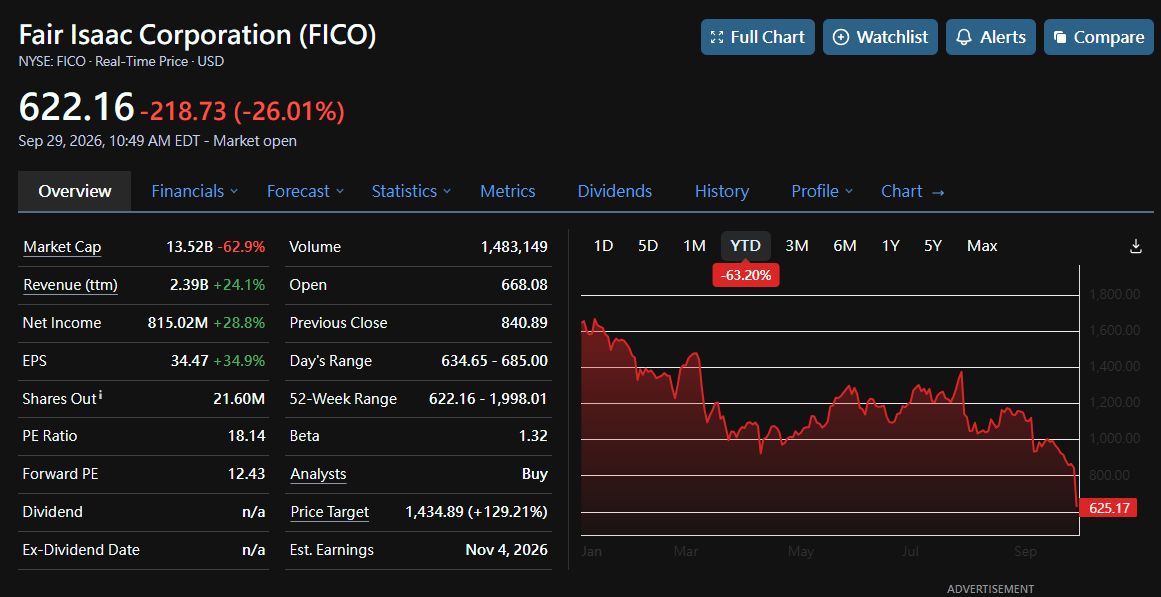1161x597 pixels.
Task: Select the 5D chart range
Action: (x=648, y=246)
